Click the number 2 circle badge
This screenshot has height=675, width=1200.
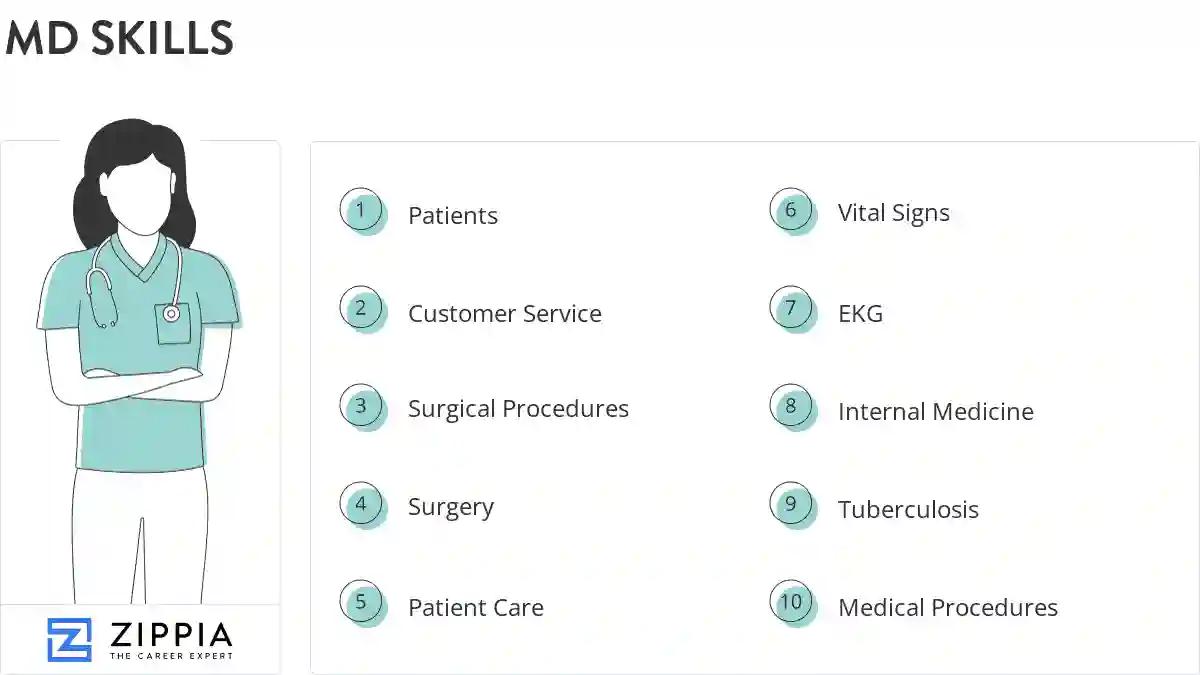pyautogui.click(x=361, y=308)
